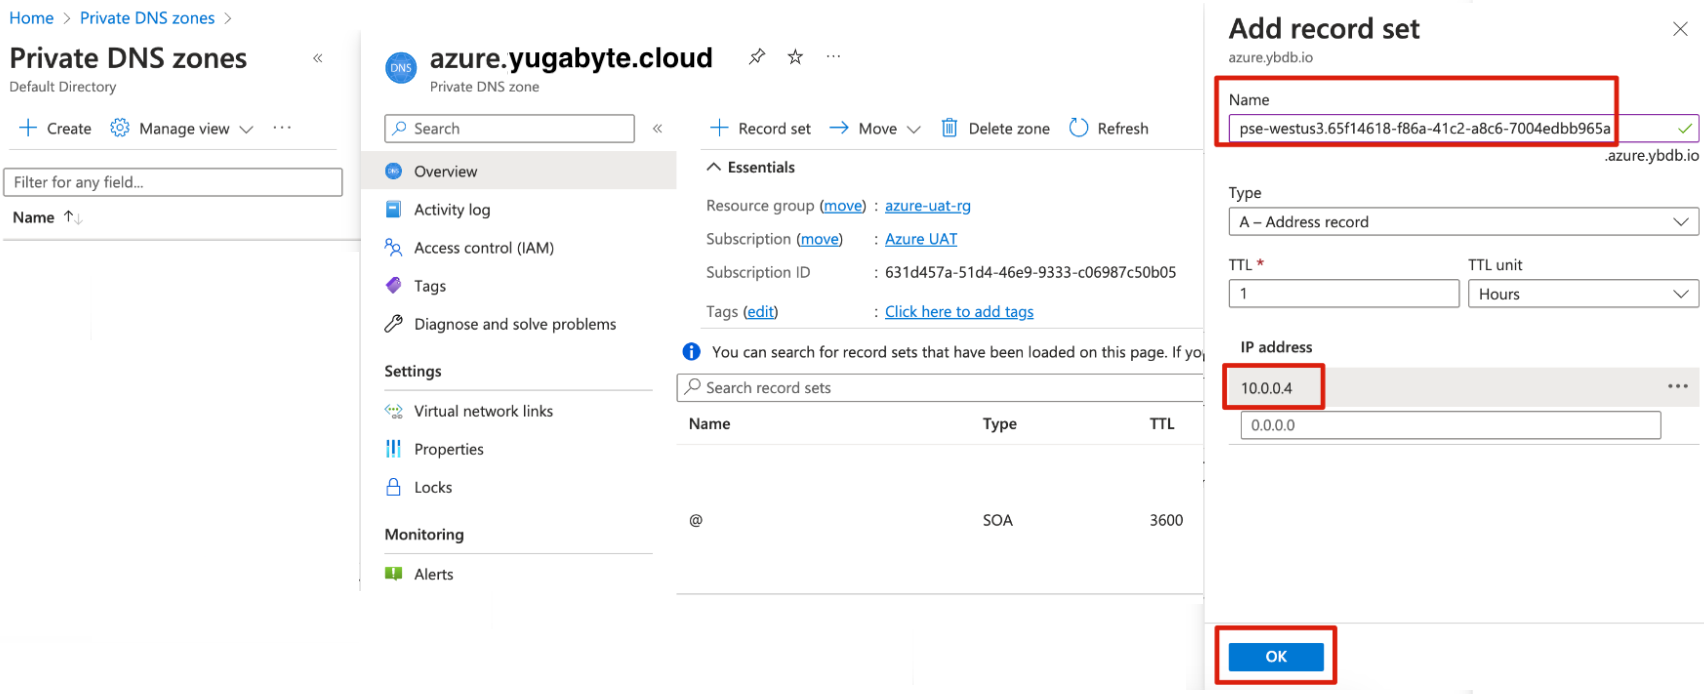
Task: Select Properties under Settings
Action: pyautogui.click(x=448, y=449)
